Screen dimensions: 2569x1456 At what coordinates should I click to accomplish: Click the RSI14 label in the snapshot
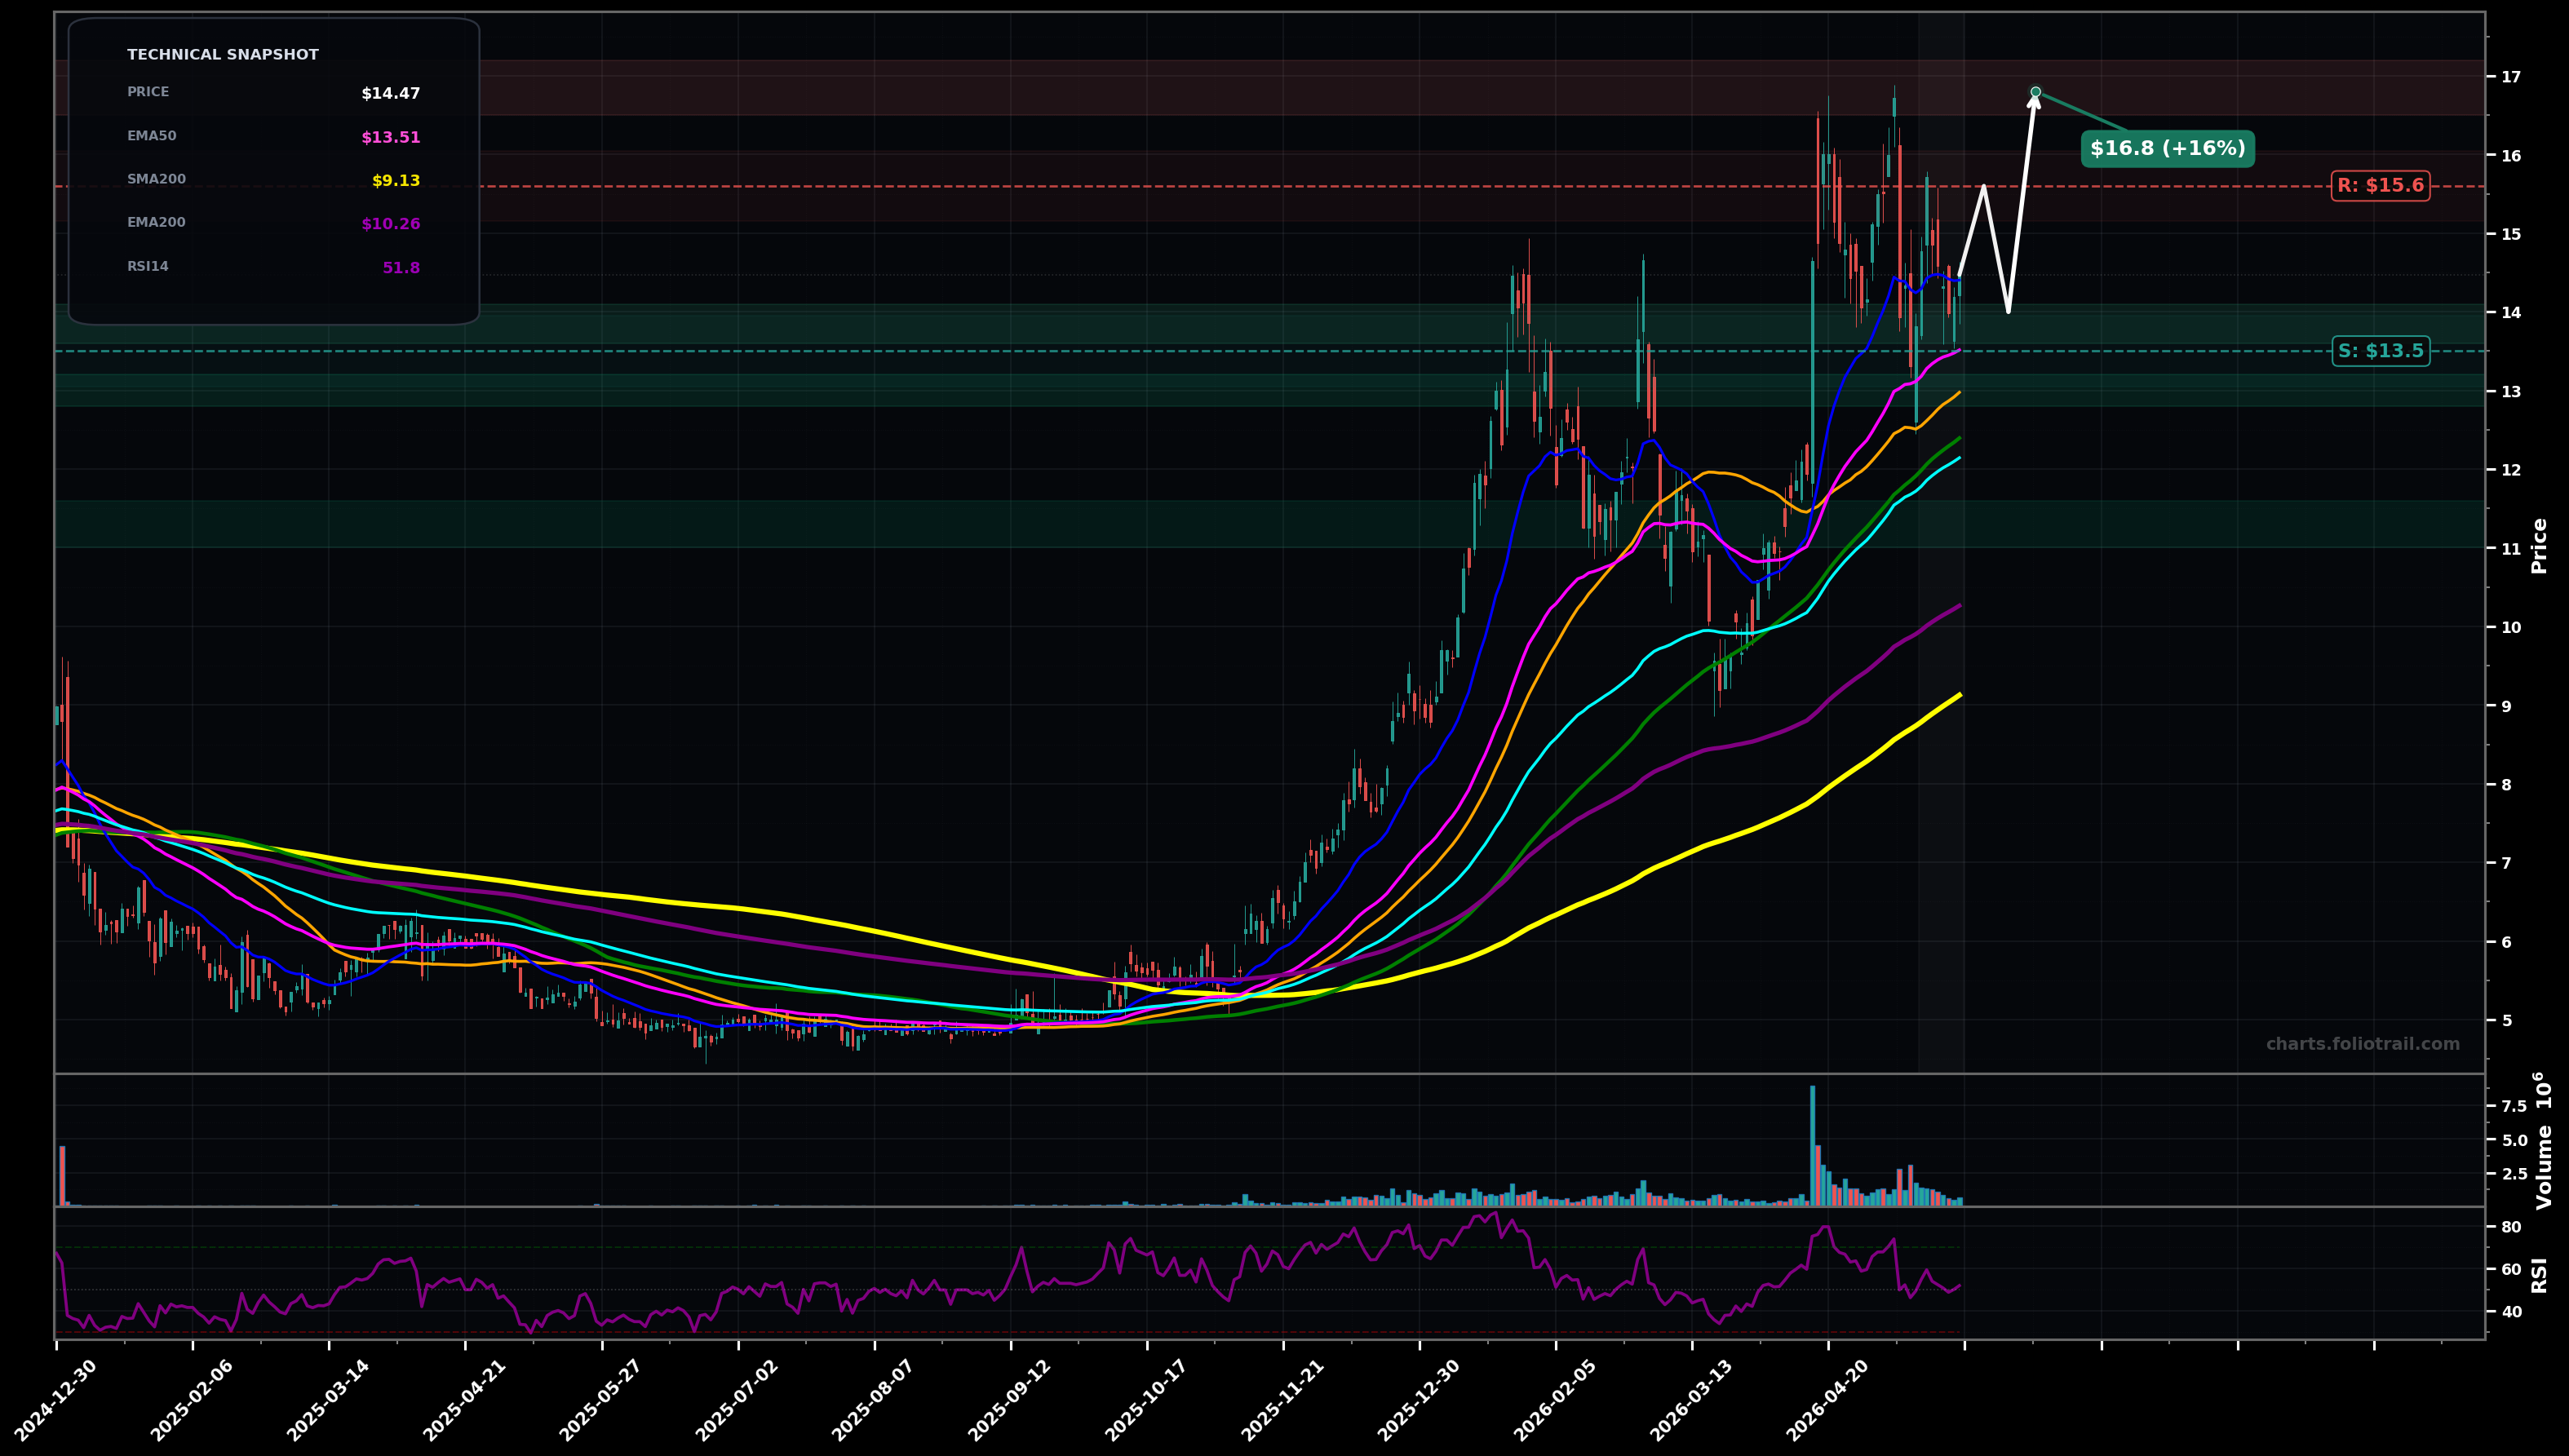coord(148,267)
